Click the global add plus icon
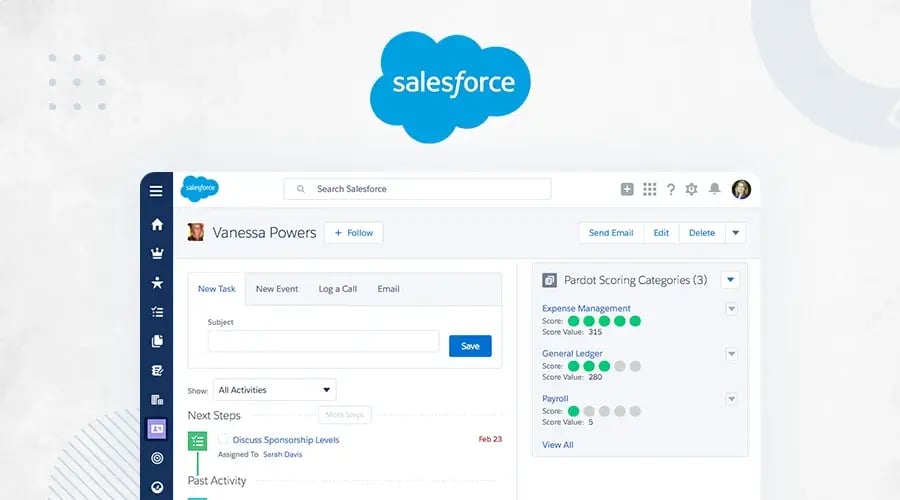 pos(627,189)
